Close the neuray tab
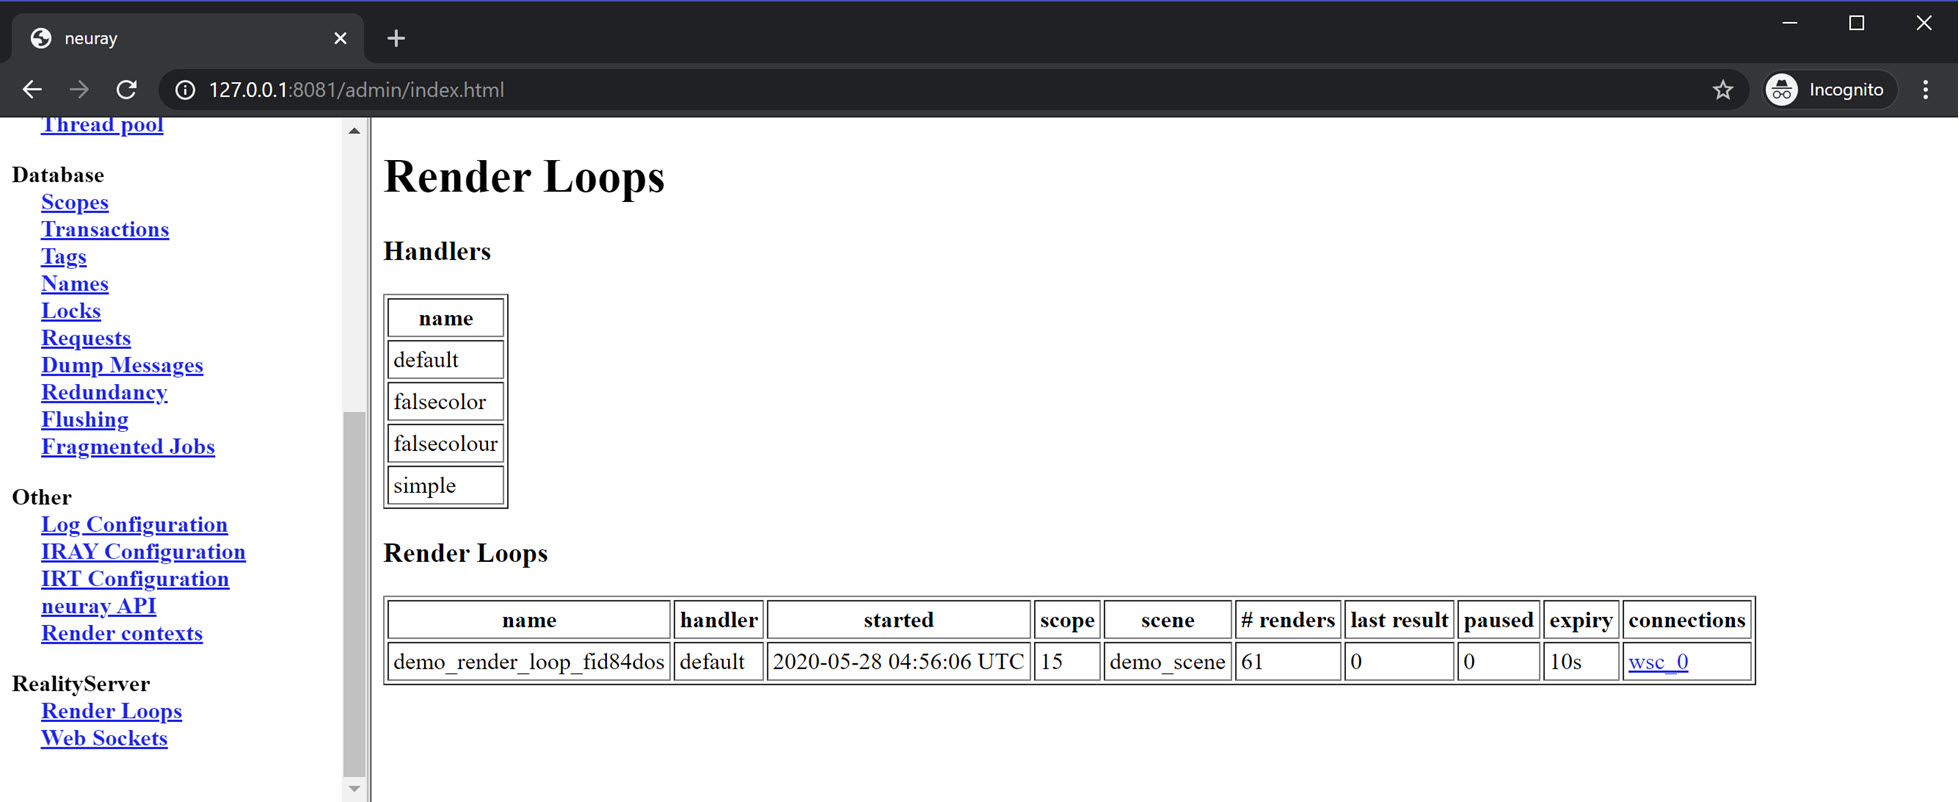1959x802 pixels. tap(340, 38)
